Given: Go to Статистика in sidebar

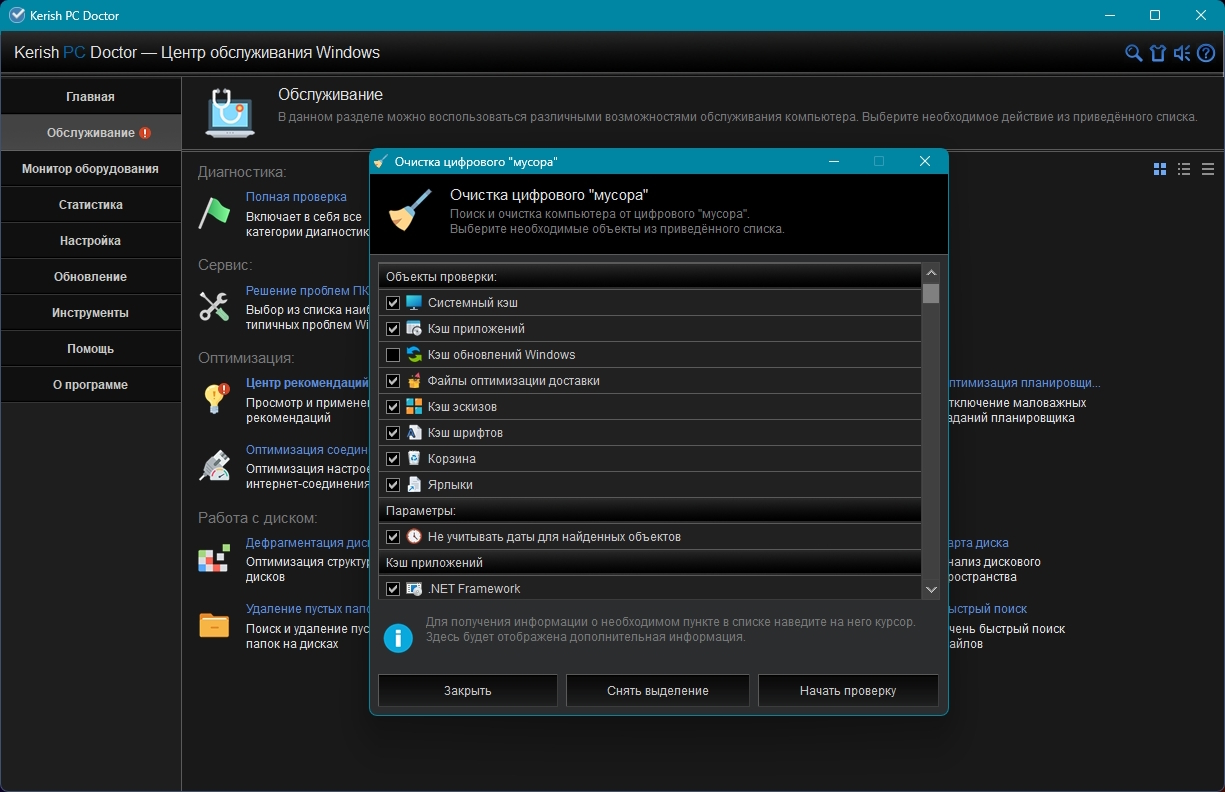Looking at the screenshot, I should pyautogui.click(x=91, y=205).
